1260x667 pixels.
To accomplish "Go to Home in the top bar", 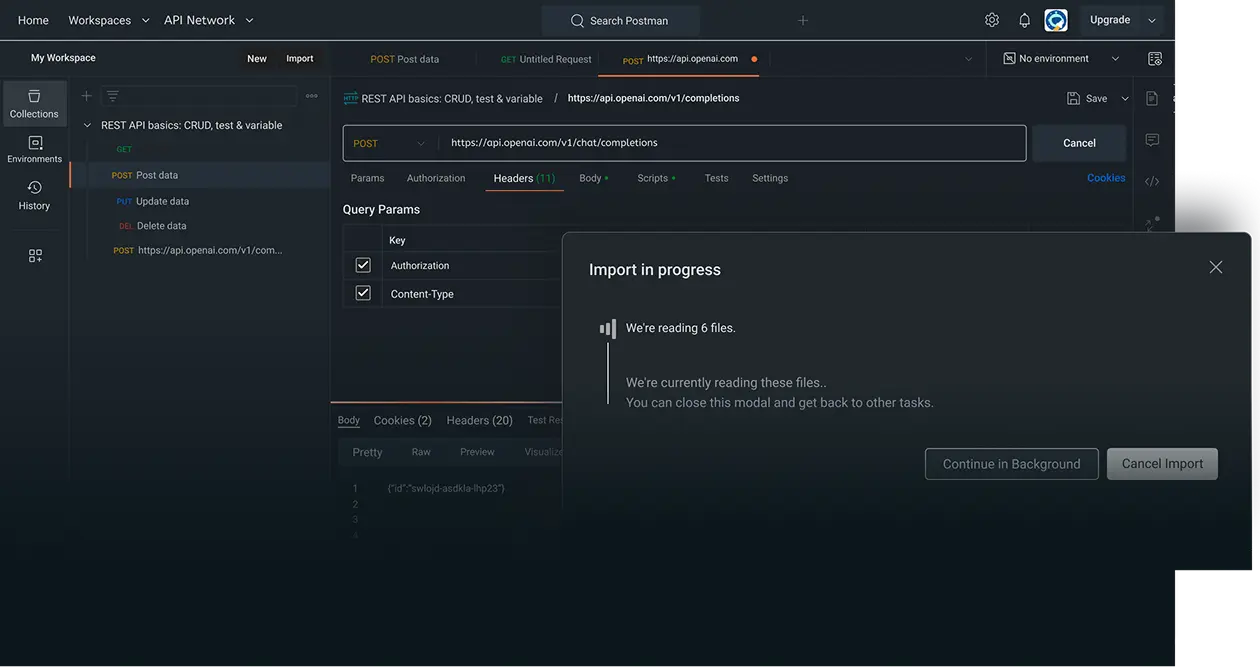I will [x=33, y=20].
